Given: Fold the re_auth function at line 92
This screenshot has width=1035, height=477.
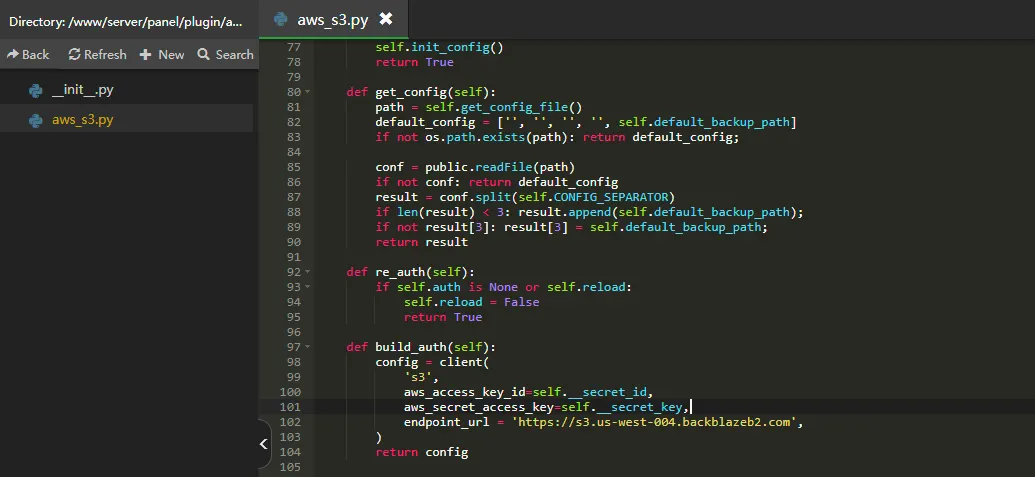Looking at the screenshot, I should 308,272.
